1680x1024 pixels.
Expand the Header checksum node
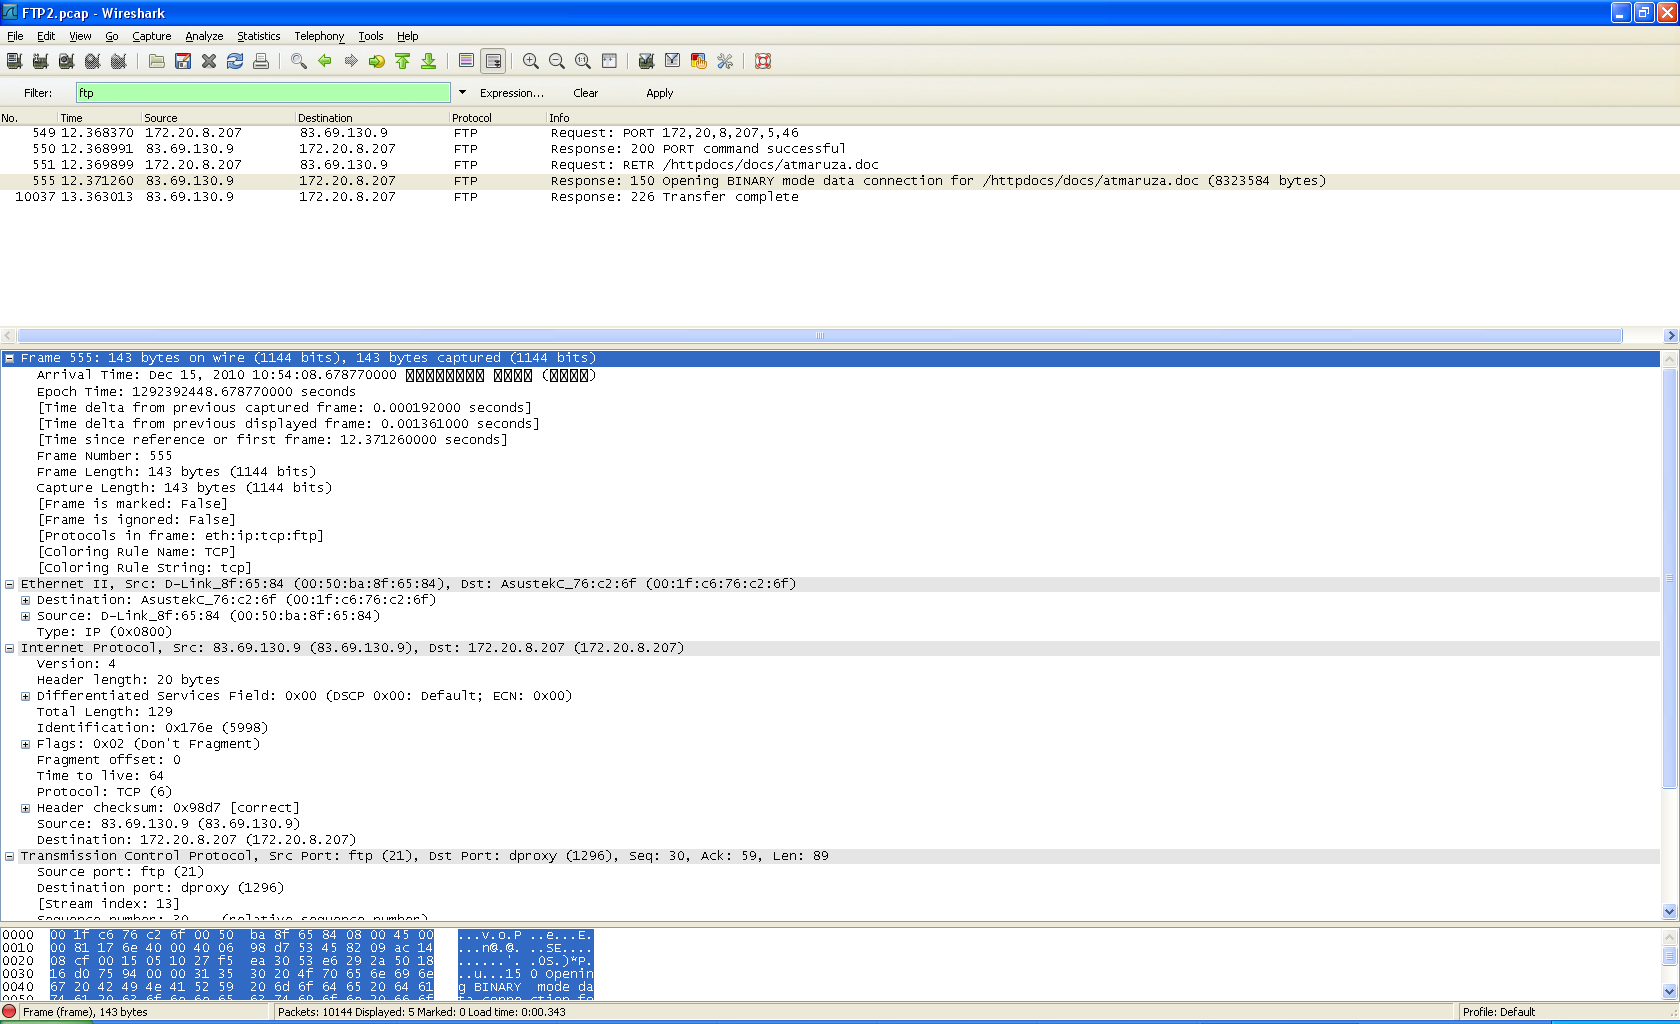point(25,808)
